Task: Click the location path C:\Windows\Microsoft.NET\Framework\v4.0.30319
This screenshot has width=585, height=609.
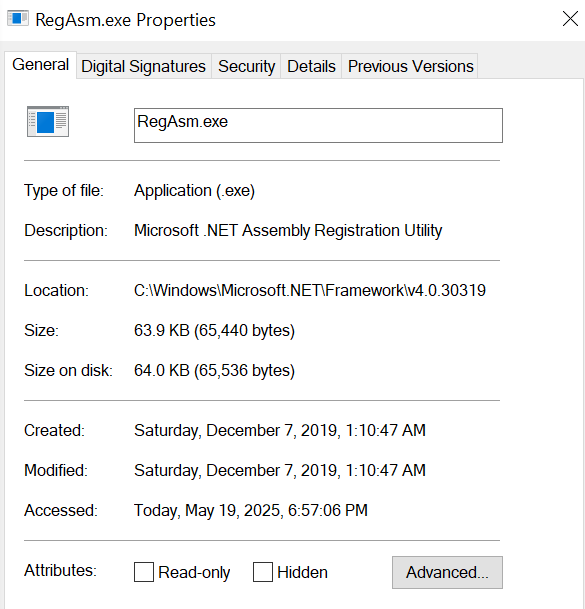Action: pos(310,291)
